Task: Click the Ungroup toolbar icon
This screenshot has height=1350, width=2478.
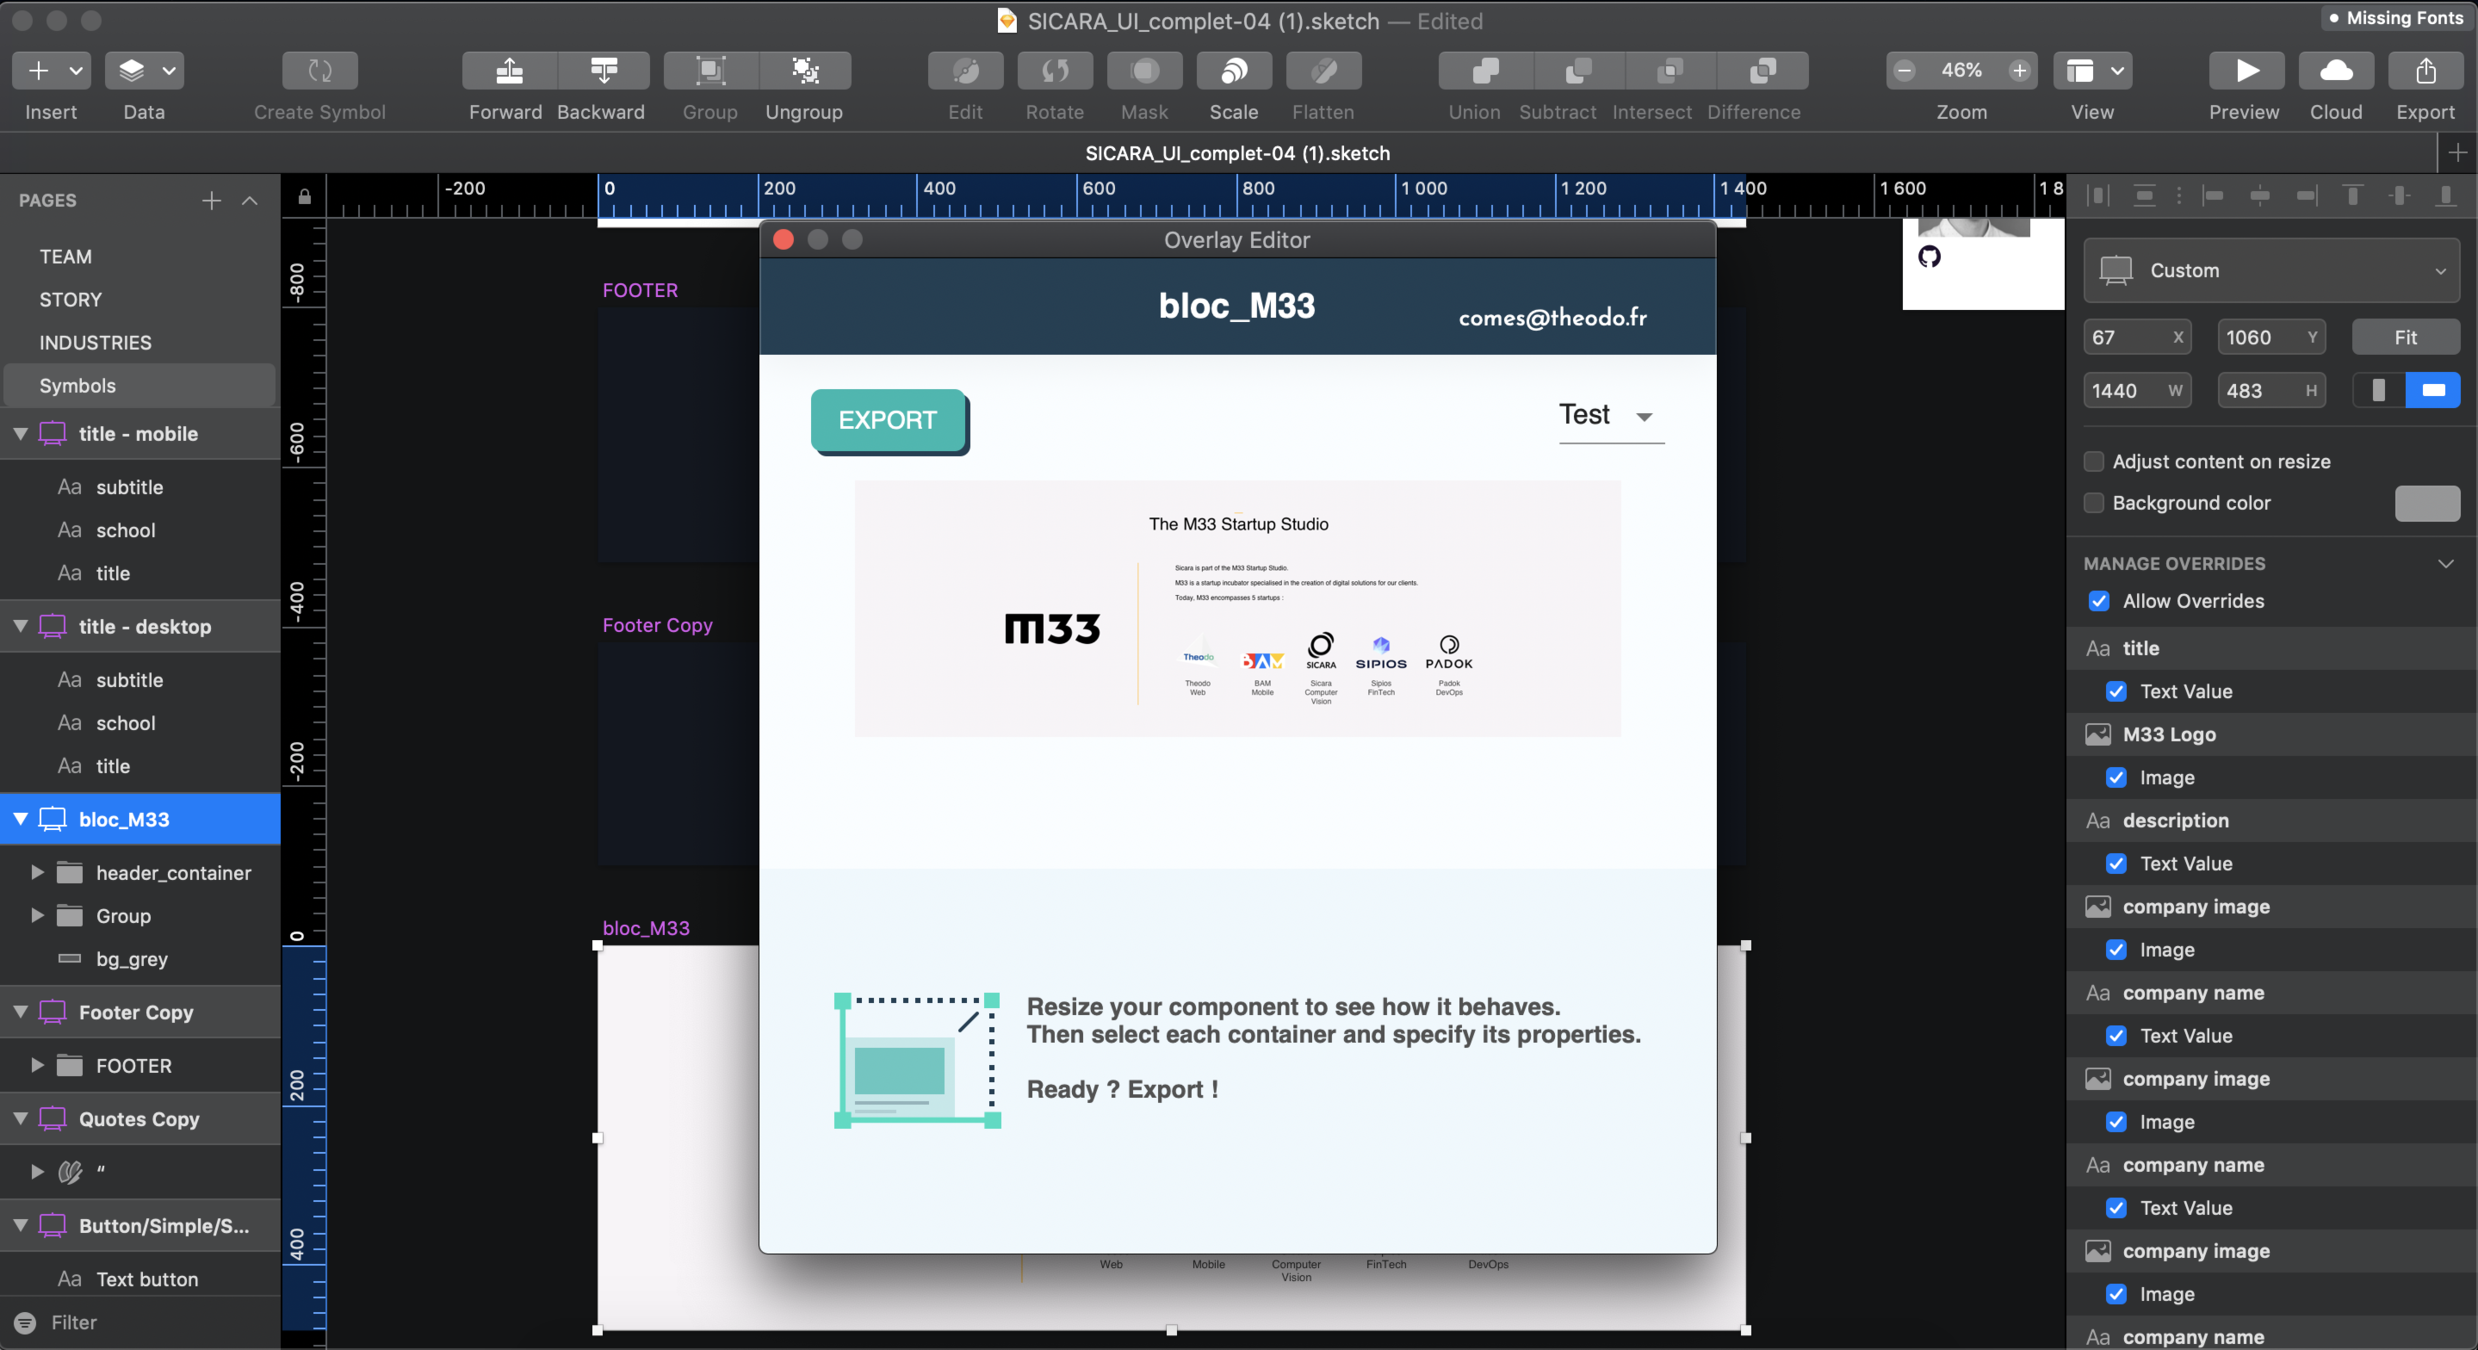Action: point(805,71)
